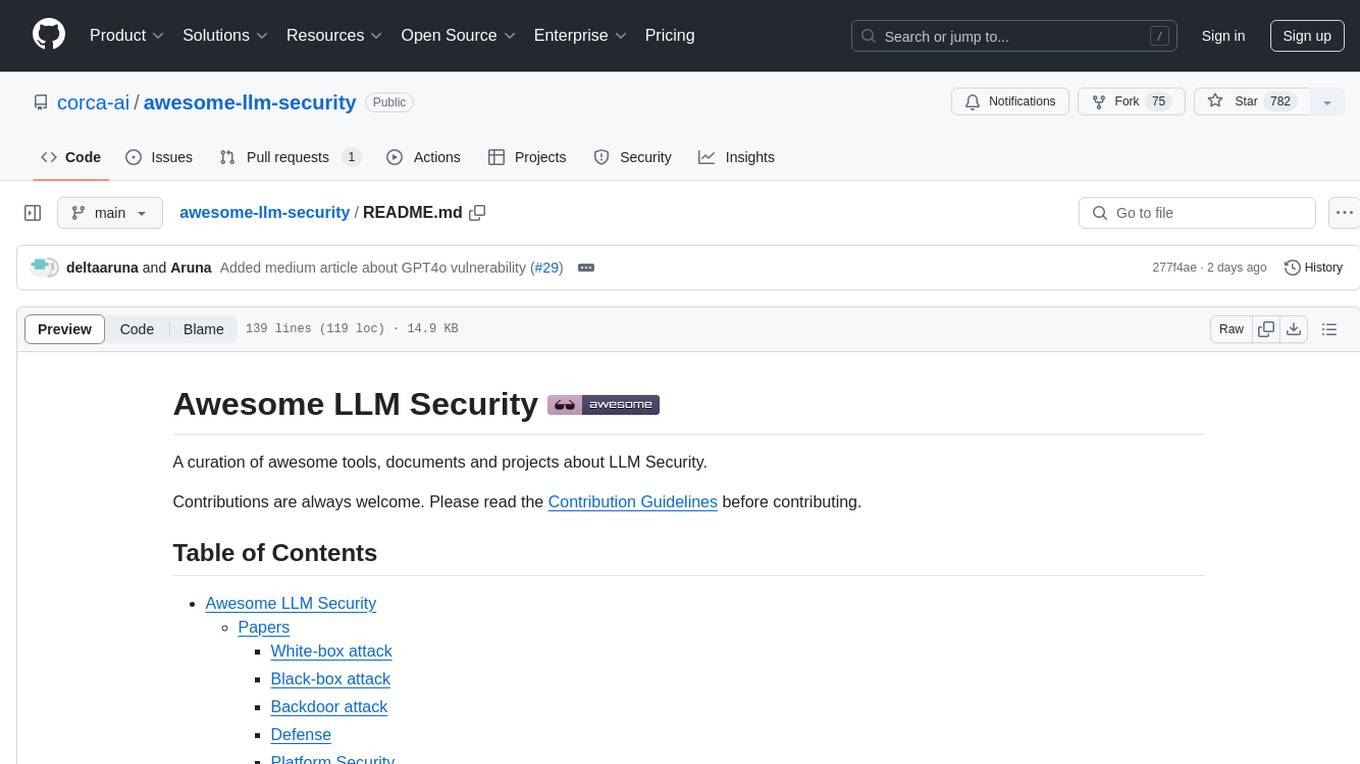Fork the repository
This screenshot has width=1360, height=764.
(1131, 102)
